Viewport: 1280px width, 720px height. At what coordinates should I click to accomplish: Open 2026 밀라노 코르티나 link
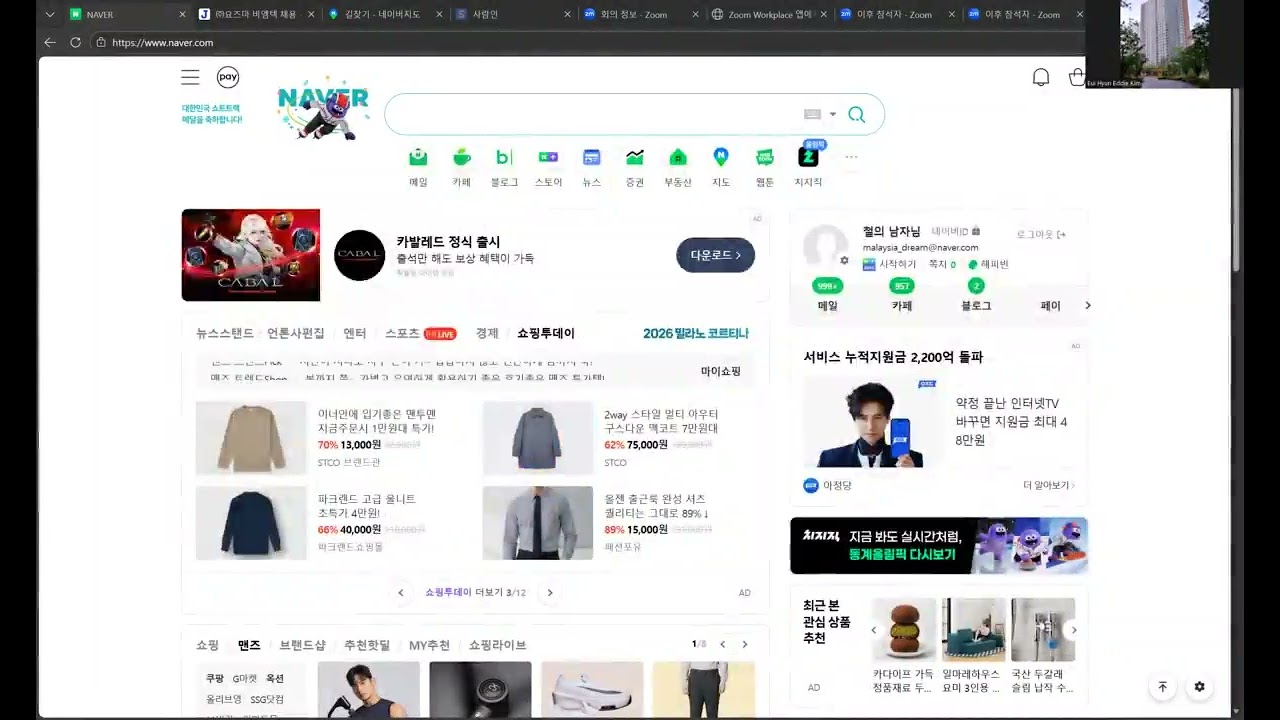(695, 333)
